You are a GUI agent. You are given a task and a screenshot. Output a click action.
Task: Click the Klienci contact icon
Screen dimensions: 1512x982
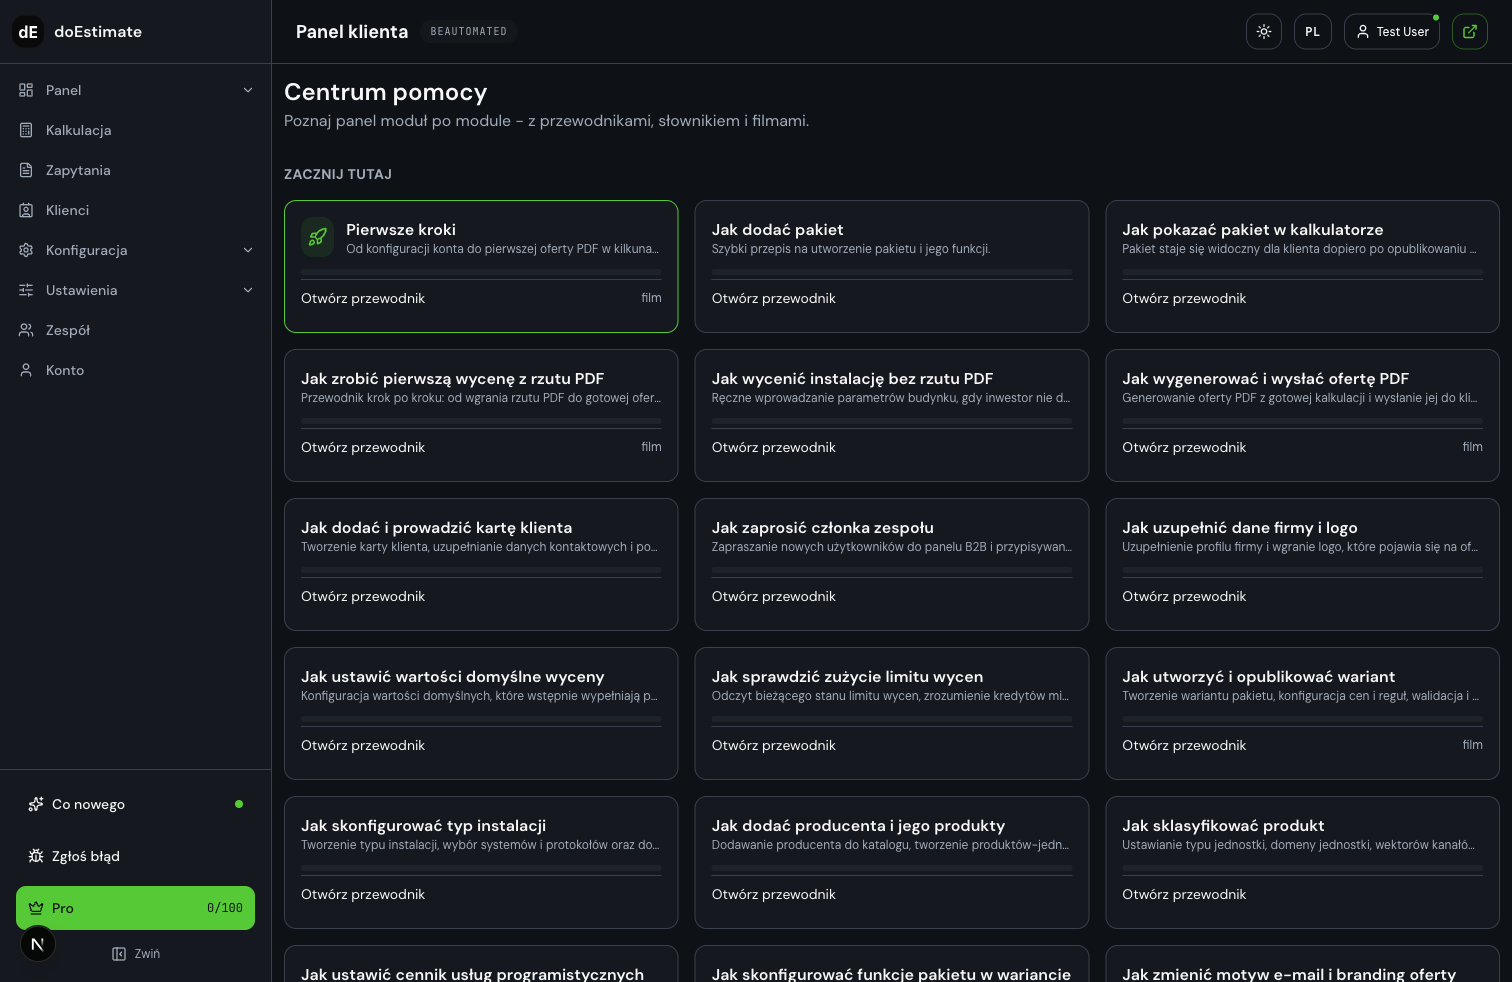[26, 210]
